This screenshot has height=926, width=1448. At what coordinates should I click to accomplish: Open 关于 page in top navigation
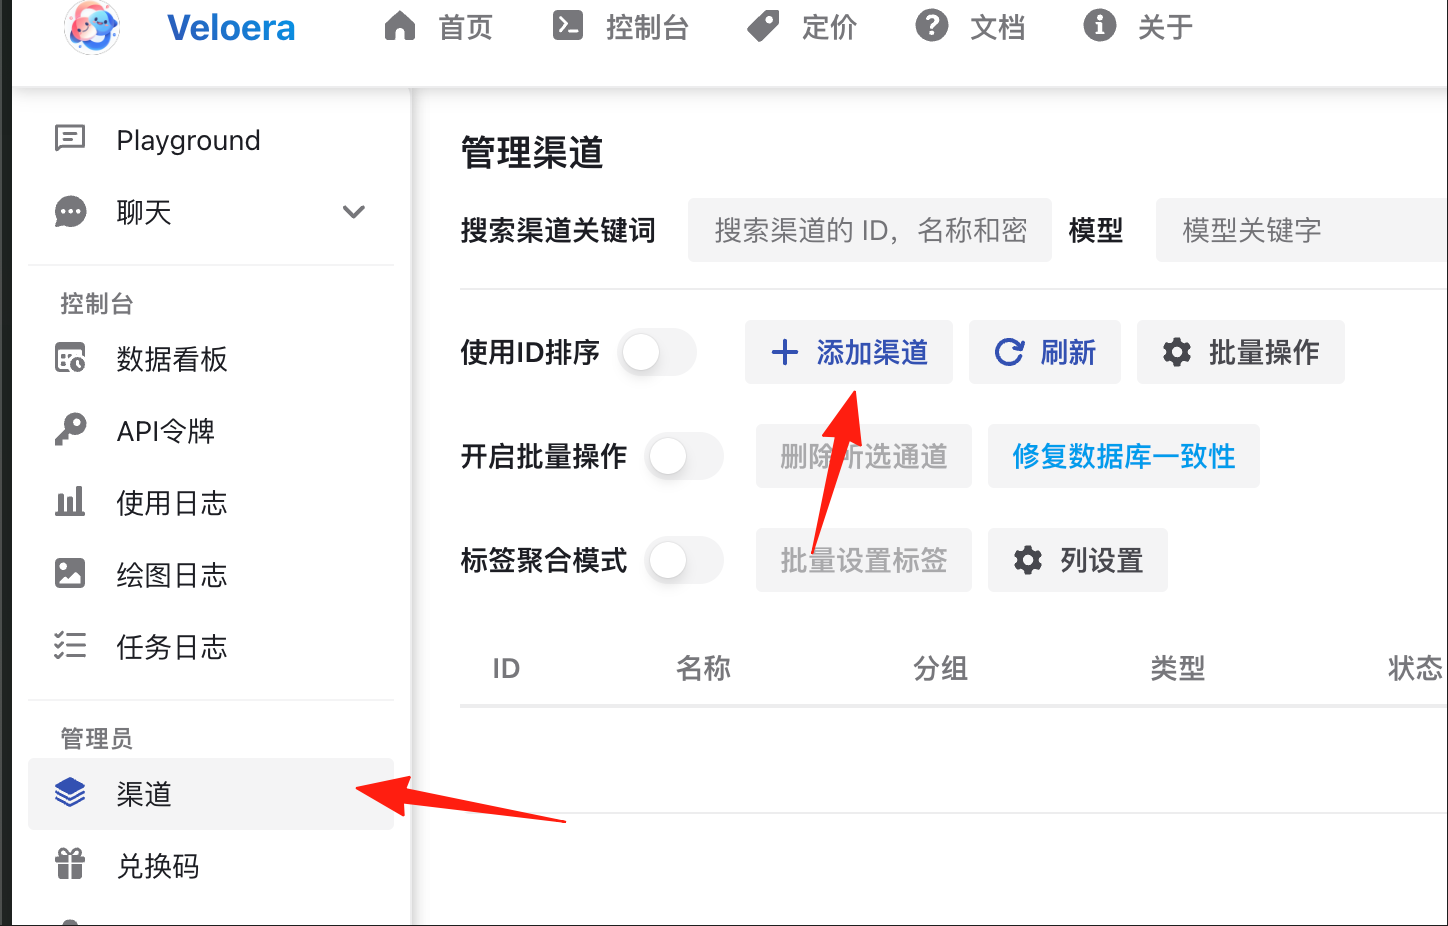coord(1166,27)
